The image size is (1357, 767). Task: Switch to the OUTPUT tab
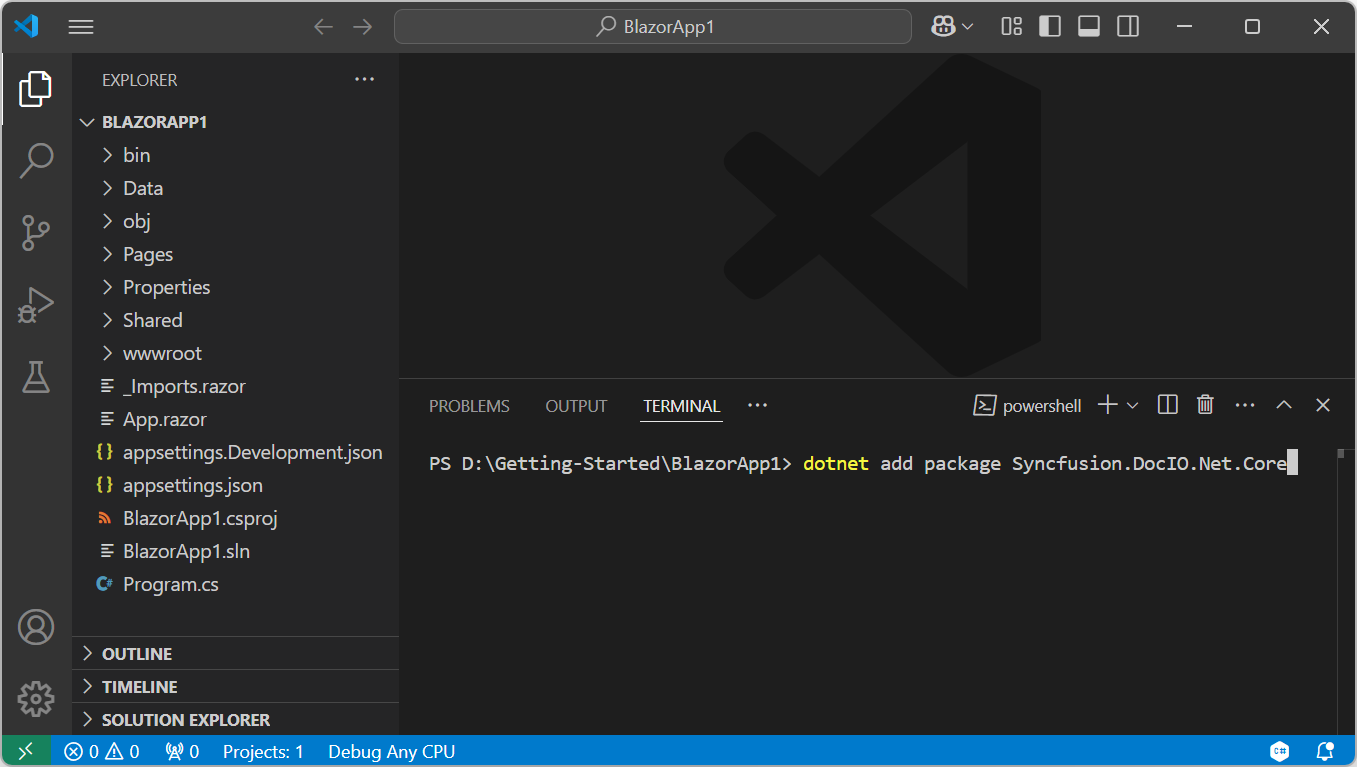click(576, 406)
